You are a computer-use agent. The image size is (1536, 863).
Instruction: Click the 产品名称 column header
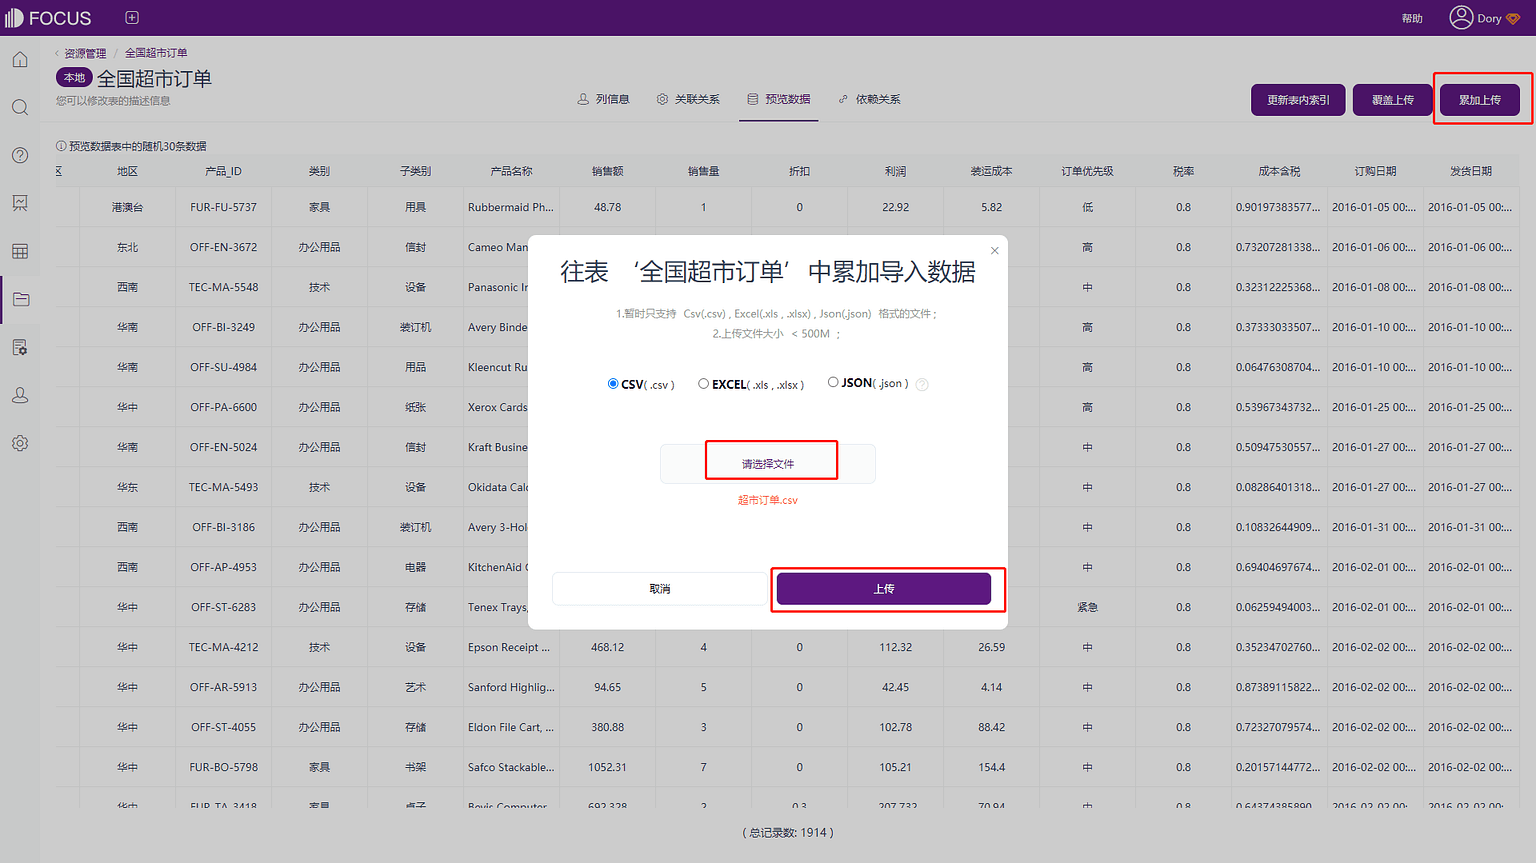pyautogui.click(x=512, y=171)
